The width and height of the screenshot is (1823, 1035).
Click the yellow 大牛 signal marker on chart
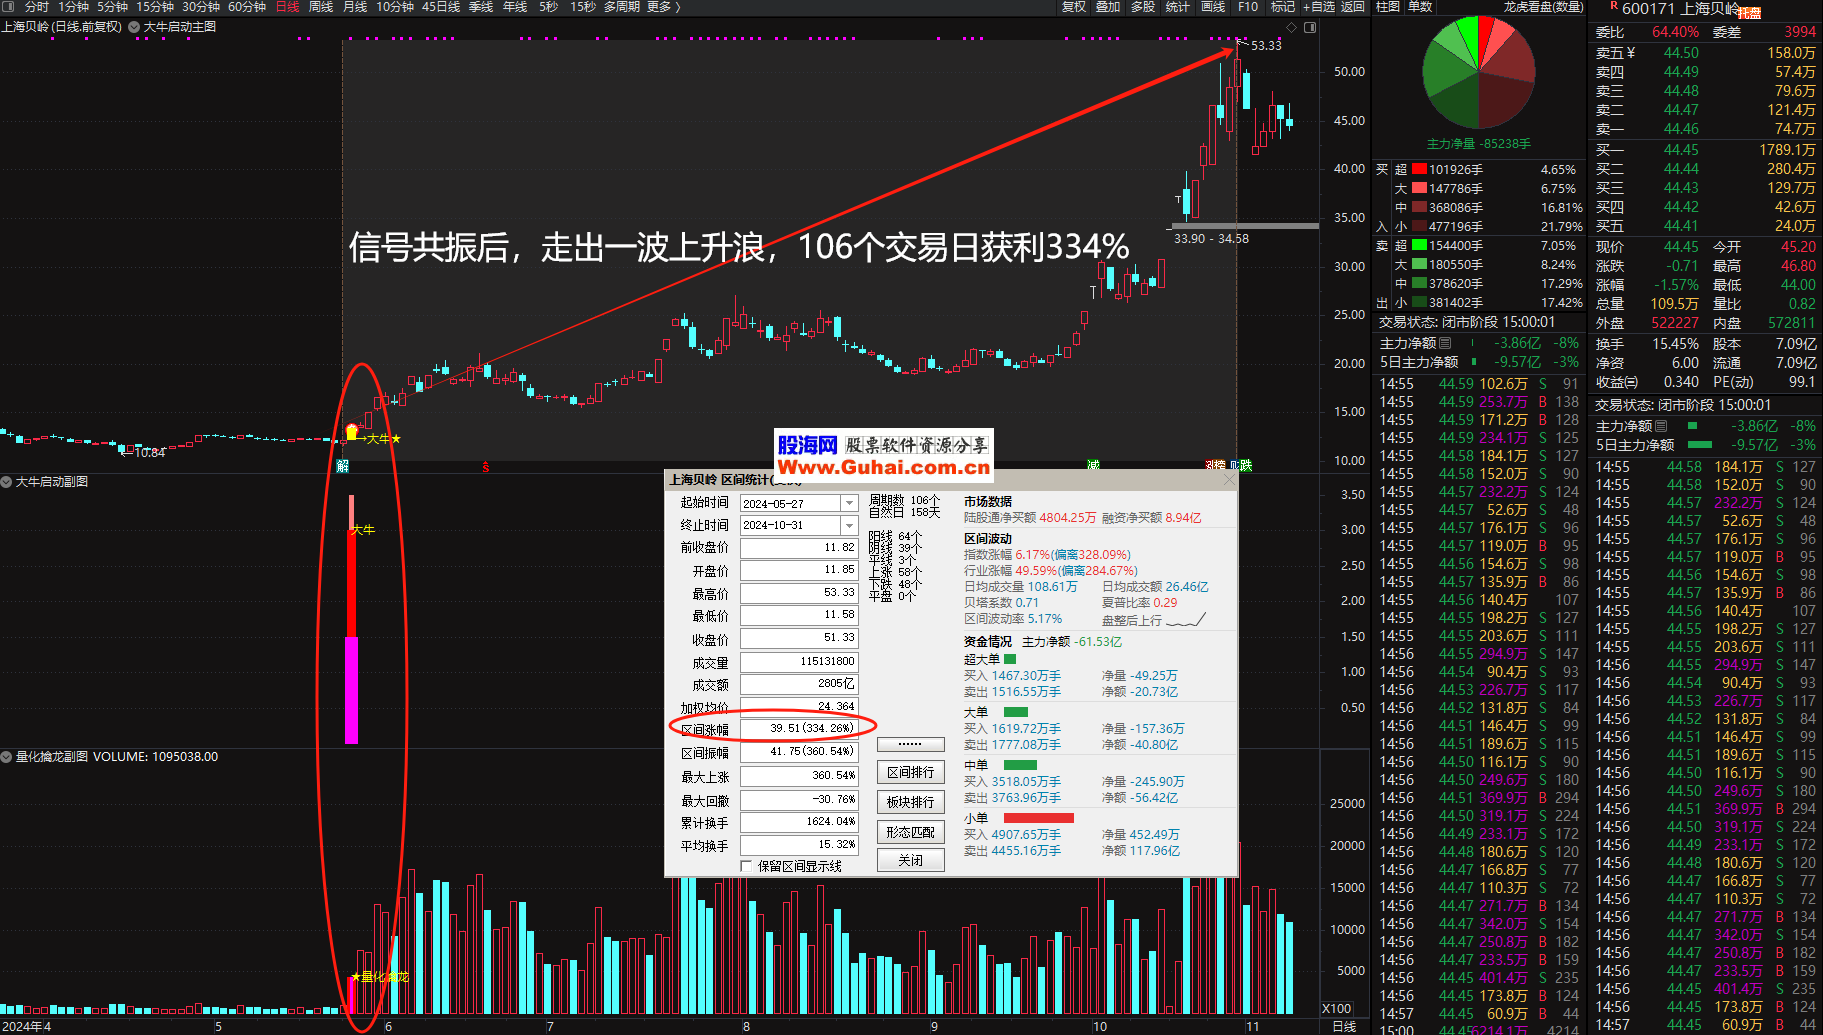pos(352,432)
